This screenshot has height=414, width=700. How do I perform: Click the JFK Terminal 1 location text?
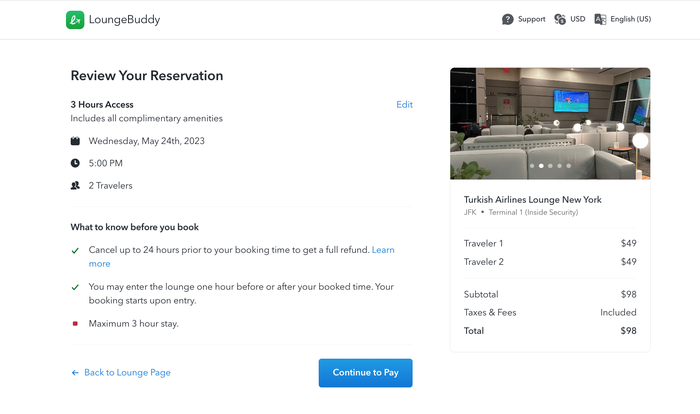[521, 212]
